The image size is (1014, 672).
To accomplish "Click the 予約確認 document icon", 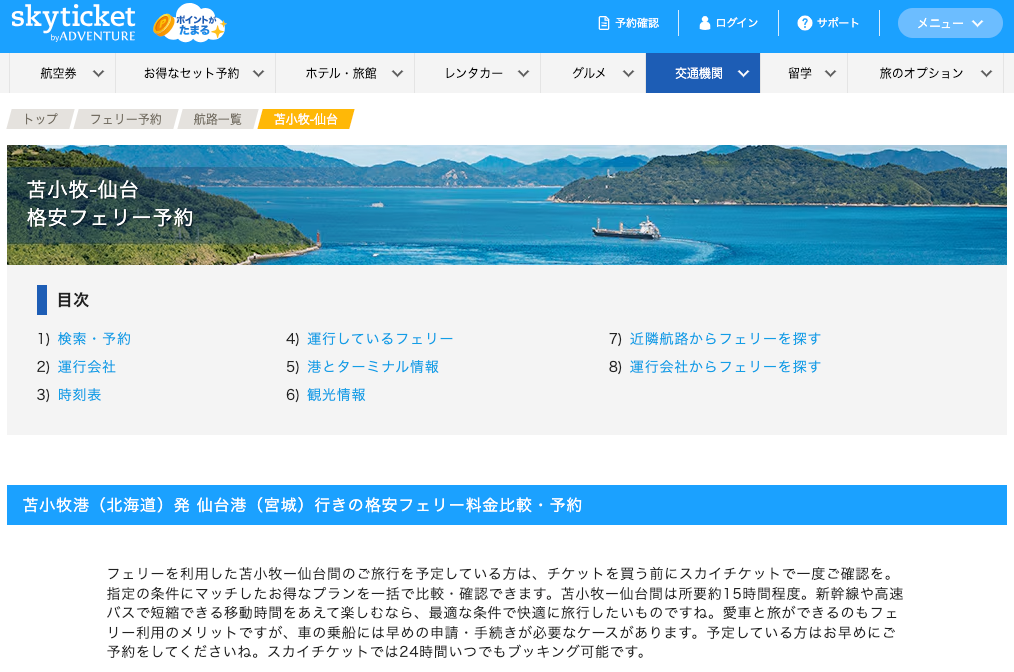I will coord(603,23).
